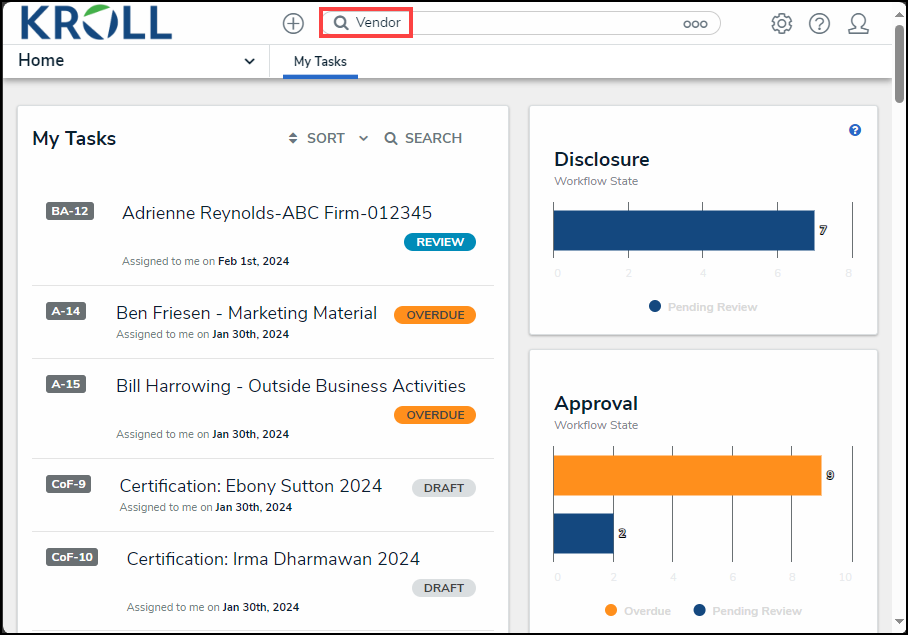908x635 pixels.
Task: Toggle Pending Review legend in Approval chart
Action: (747, 611)
